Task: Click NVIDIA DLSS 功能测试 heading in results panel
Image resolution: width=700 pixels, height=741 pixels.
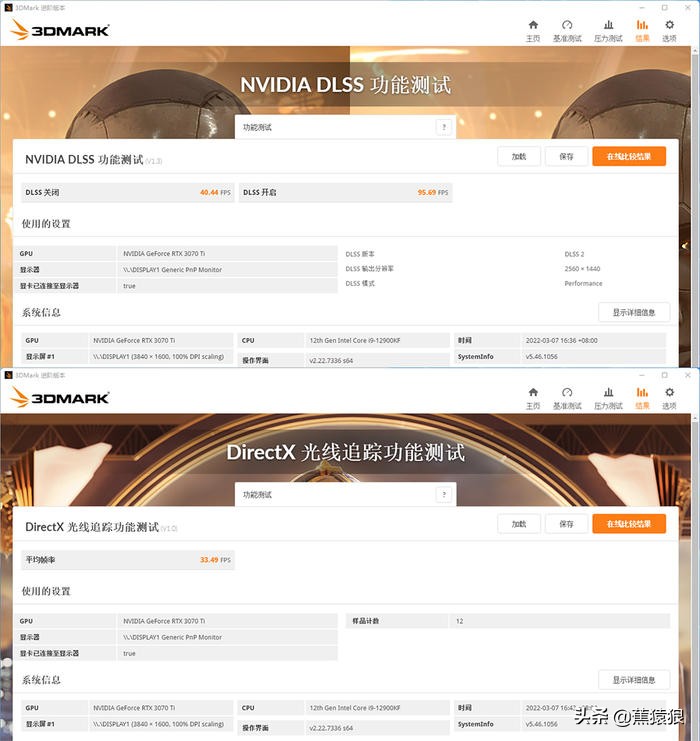Action: coord(84,159)
